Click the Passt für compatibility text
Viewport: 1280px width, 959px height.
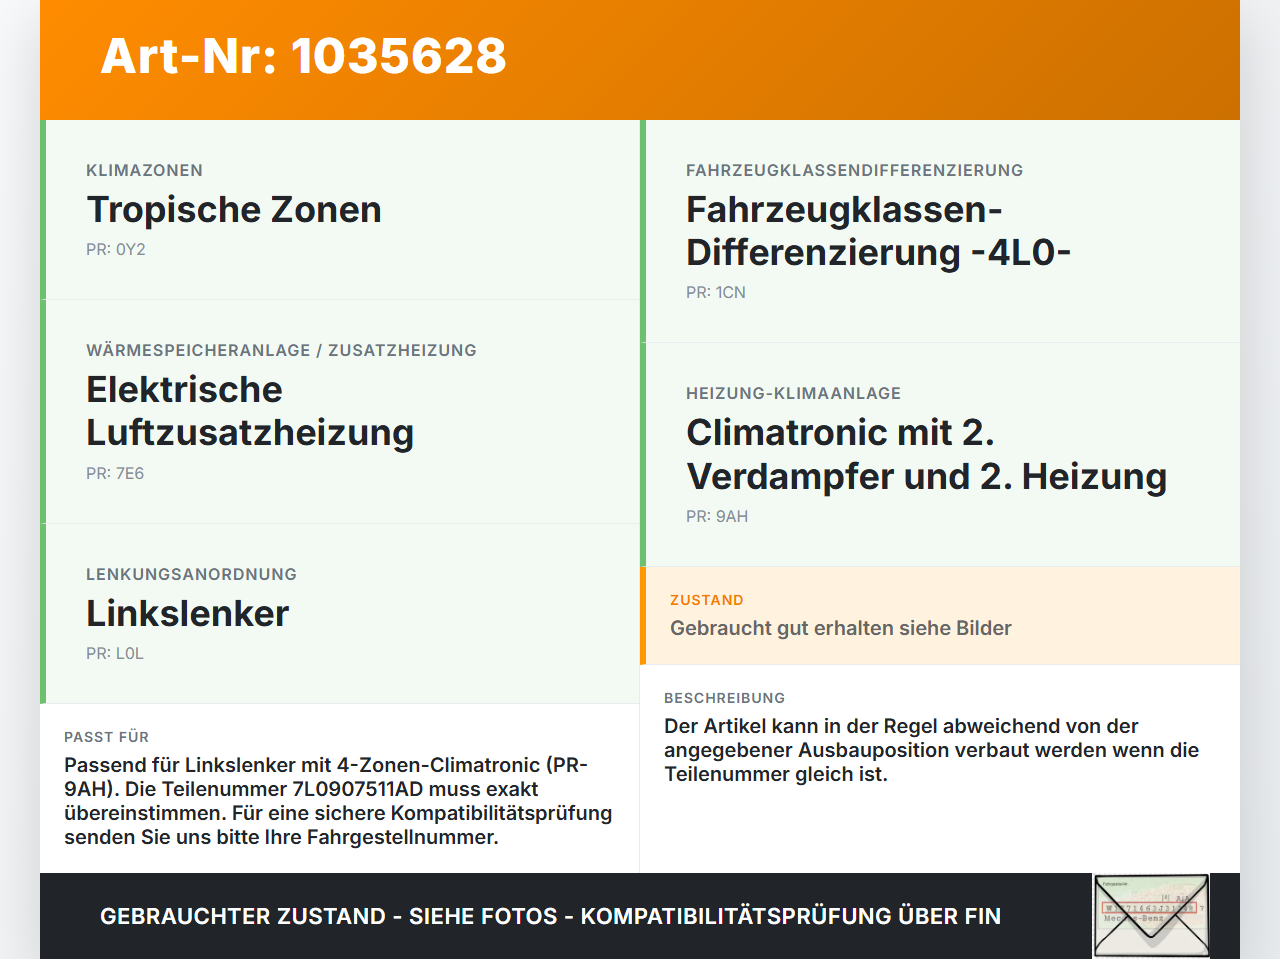click(338, 801)
